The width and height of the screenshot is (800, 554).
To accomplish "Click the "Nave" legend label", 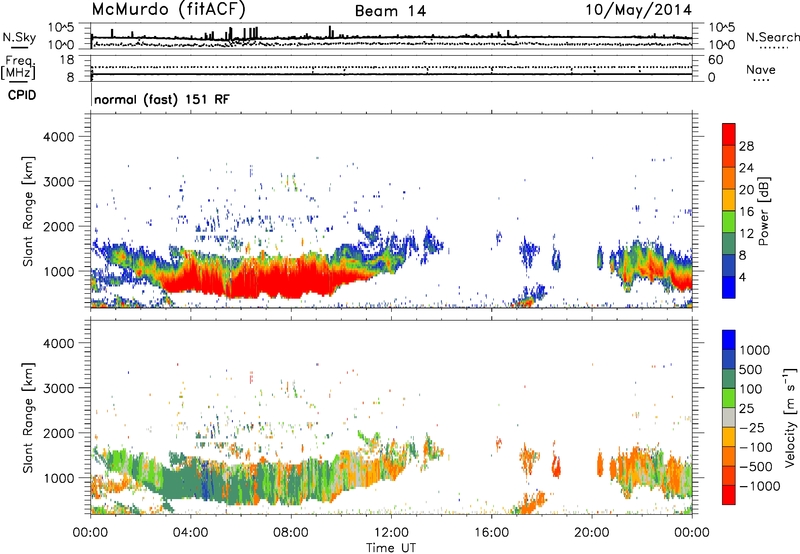I will pos(761,70).
